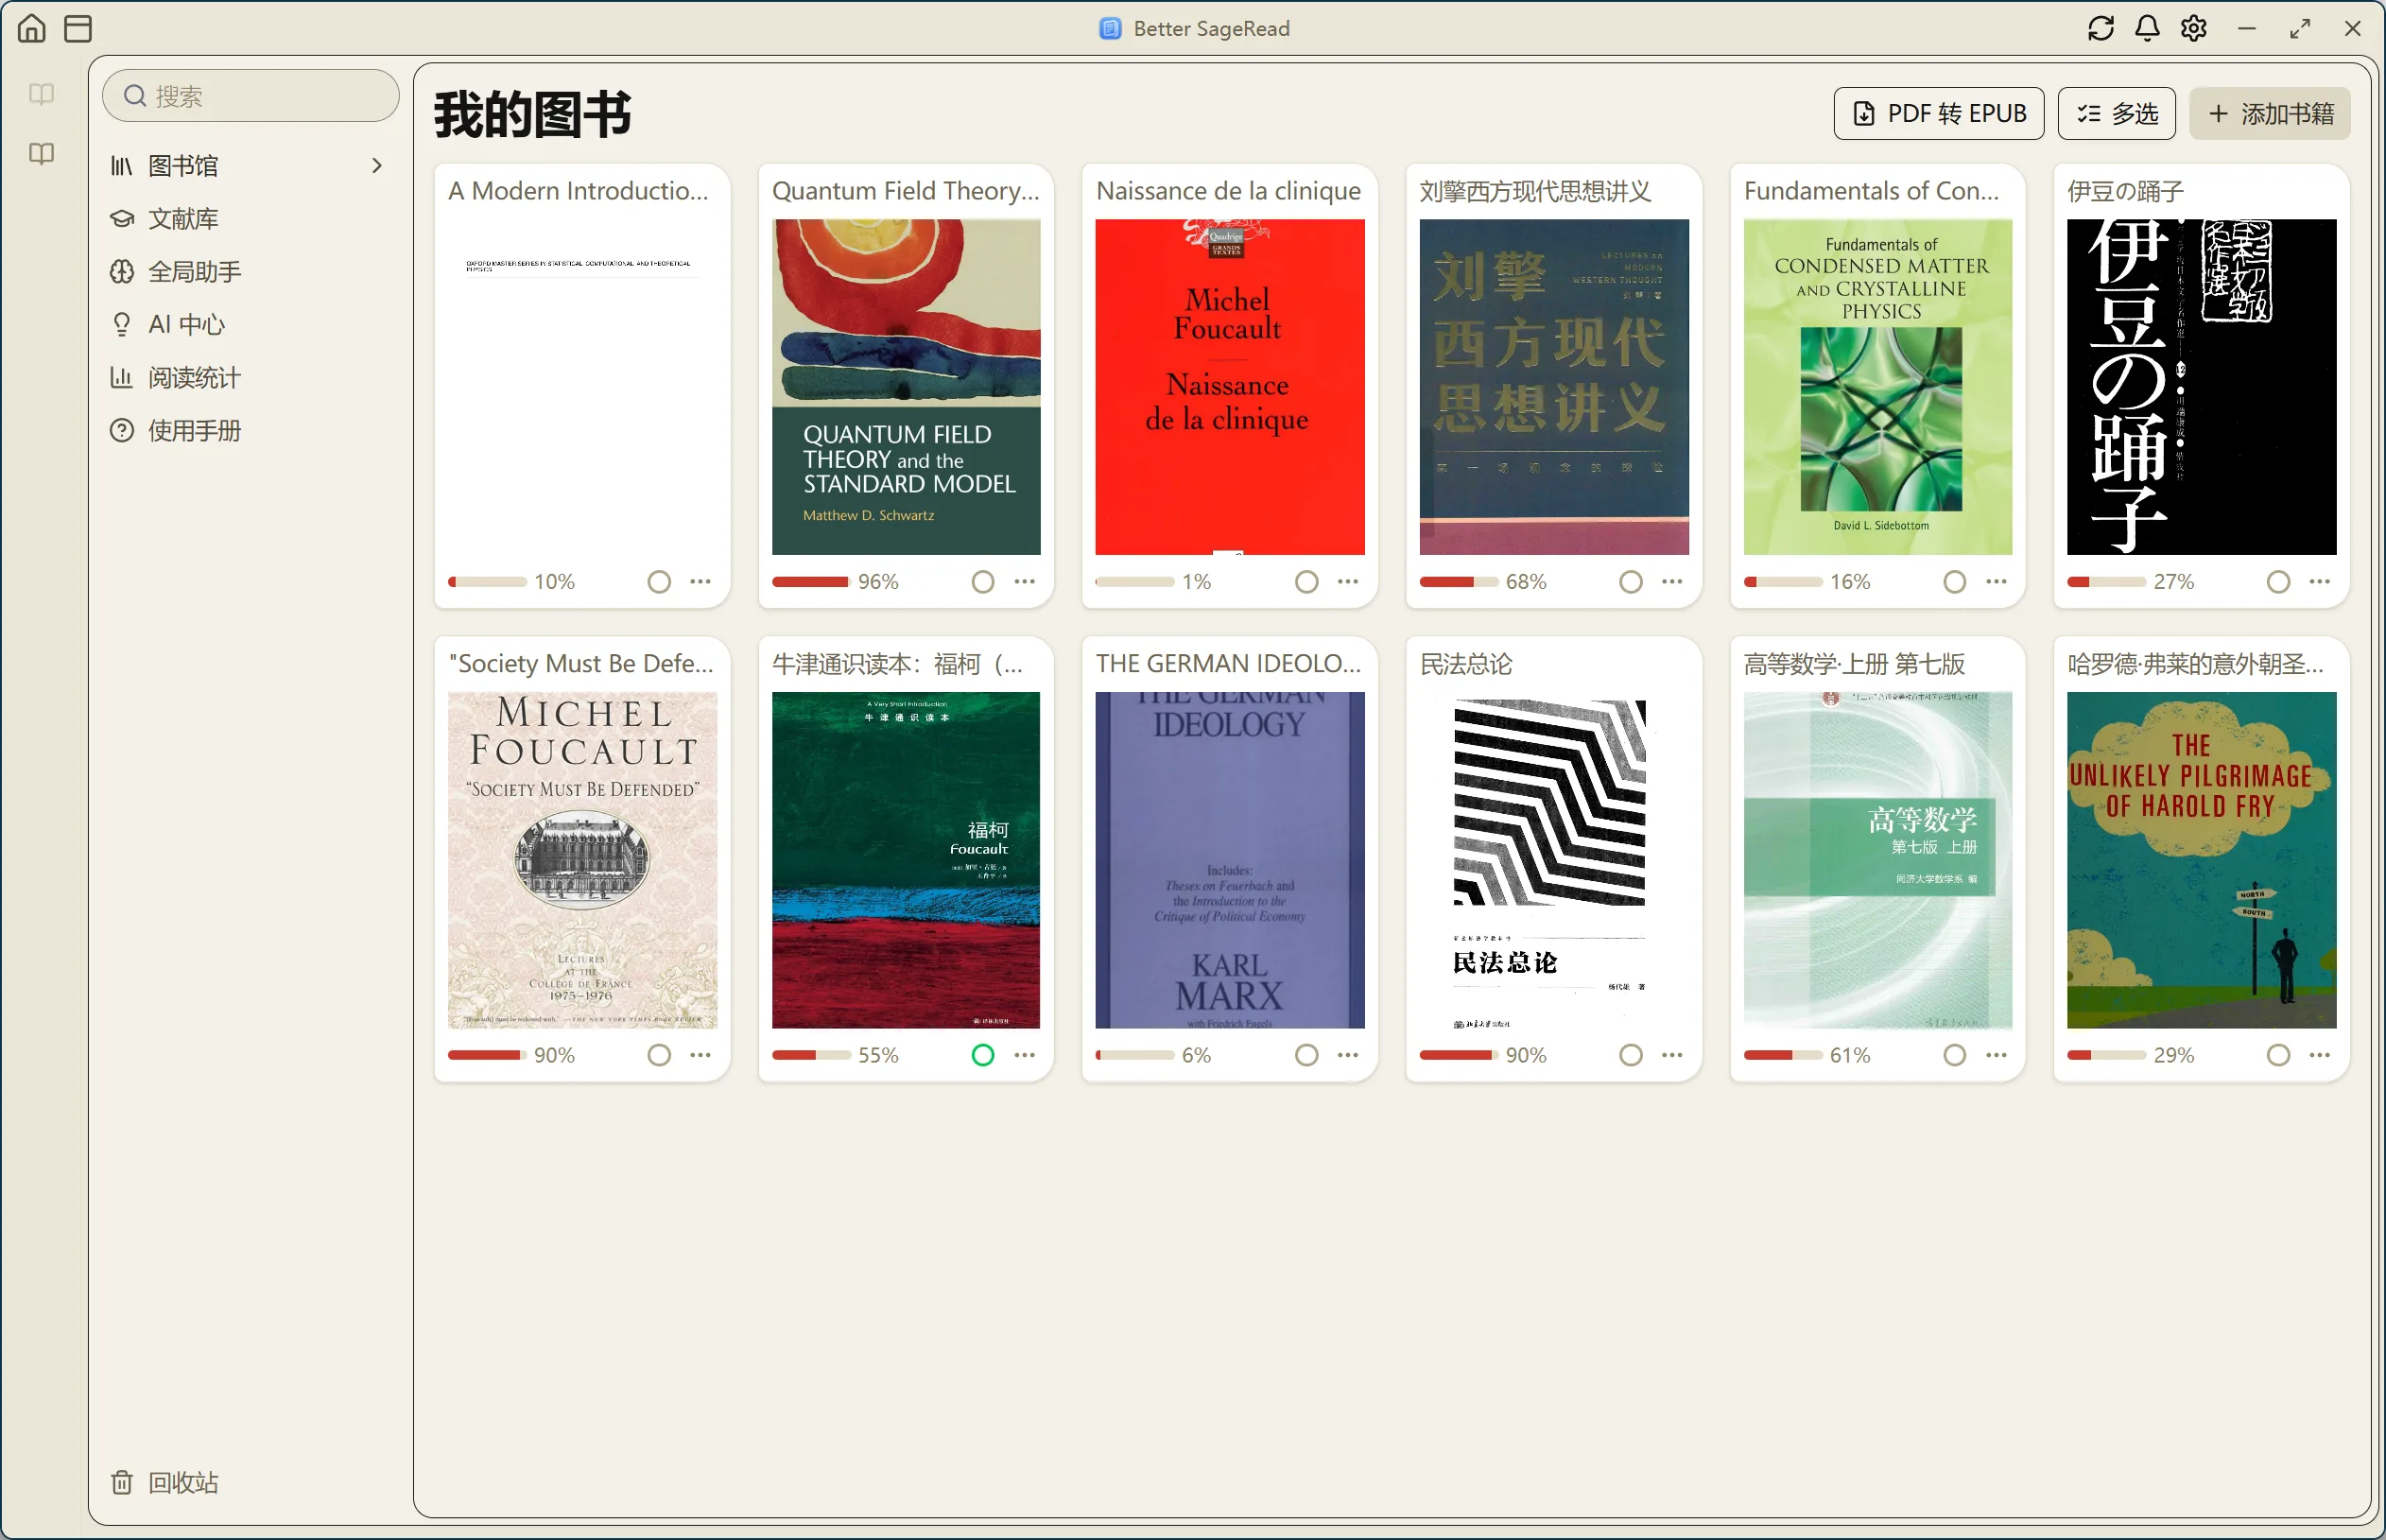Open more options for 牛津通识读本：福柯
Image resolution: width=2386 pixels, height=1540 pixels.
click(1024, 1055)
